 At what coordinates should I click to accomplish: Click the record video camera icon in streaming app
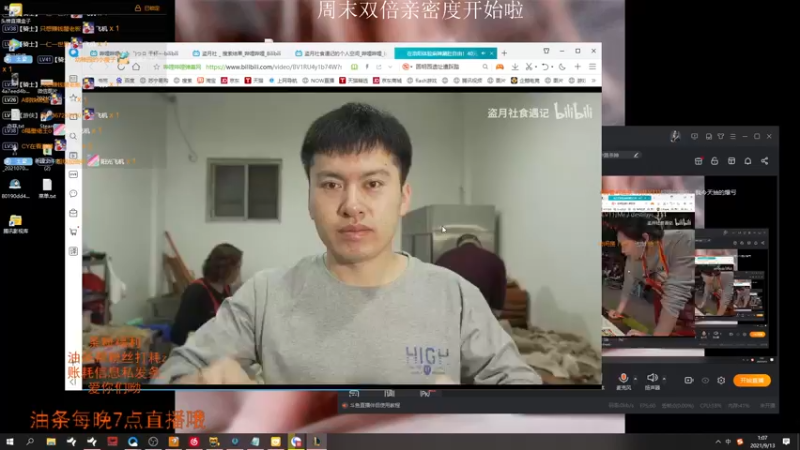[x=689, y=380]
